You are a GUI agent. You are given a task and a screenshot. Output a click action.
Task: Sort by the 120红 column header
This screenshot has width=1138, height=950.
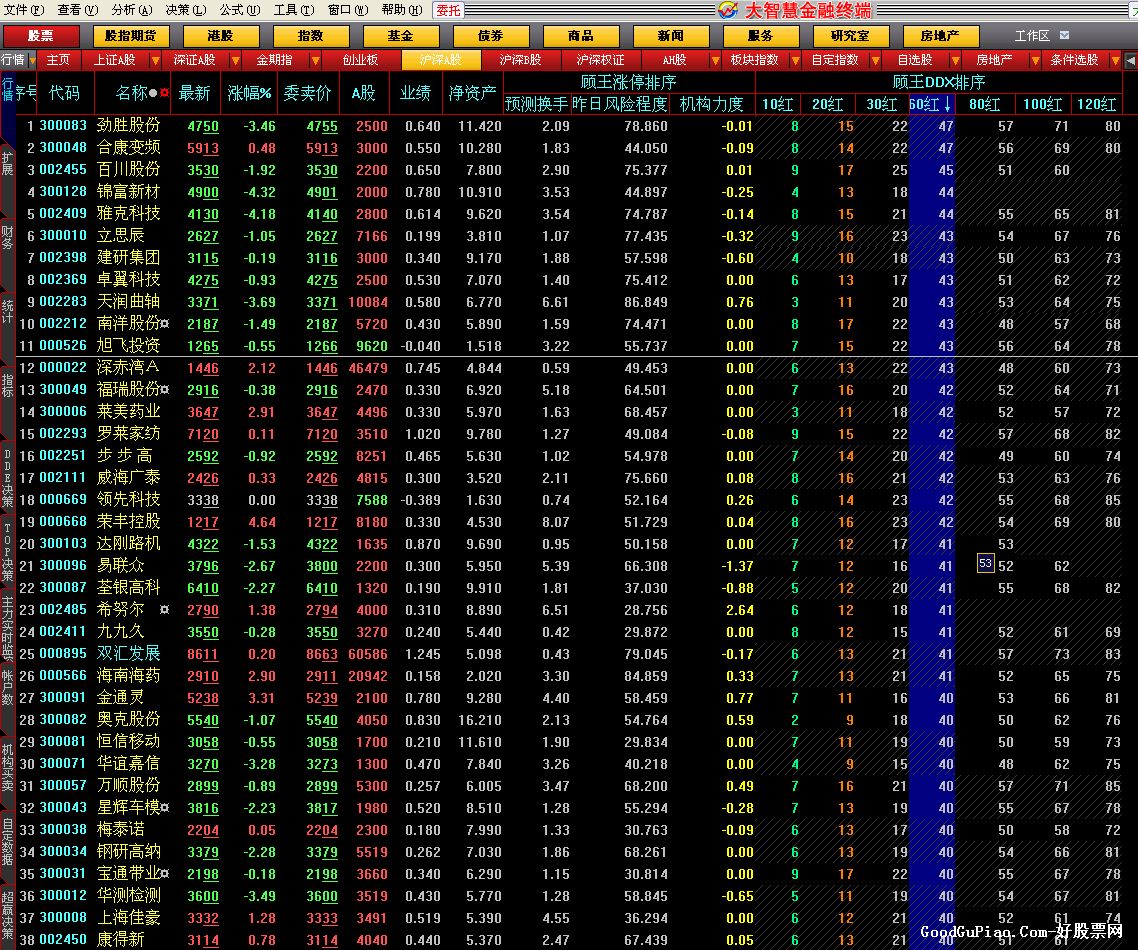(x=1096, y=105)
